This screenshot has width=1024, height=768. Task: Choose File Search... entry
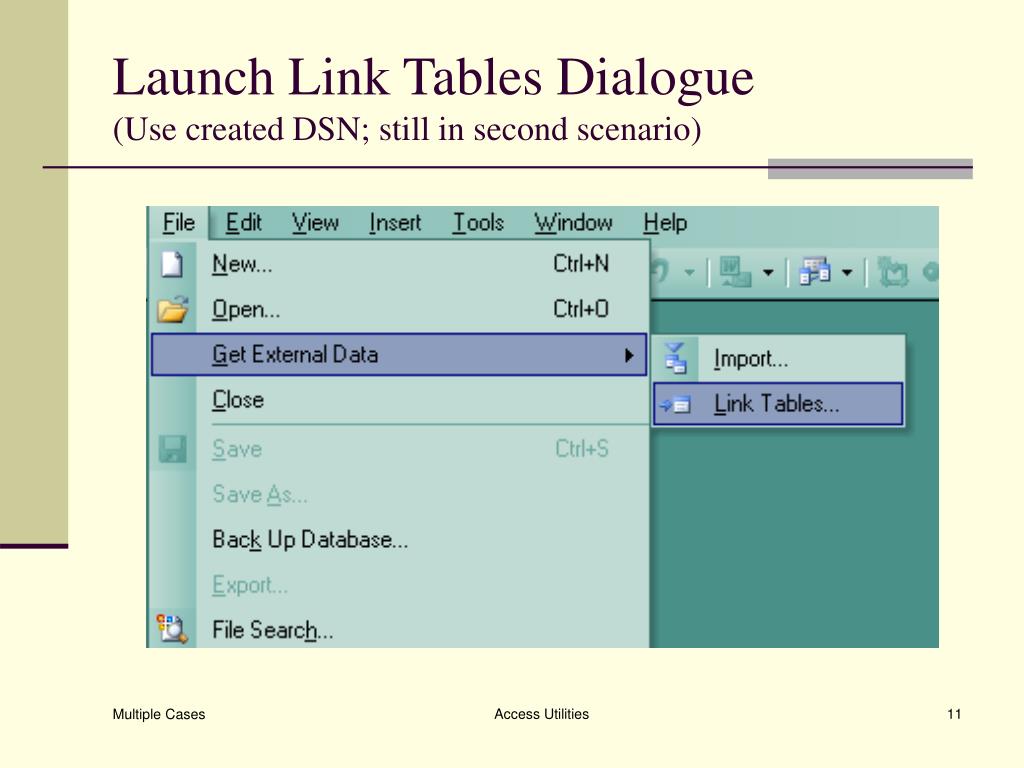(x=399, y=630)
